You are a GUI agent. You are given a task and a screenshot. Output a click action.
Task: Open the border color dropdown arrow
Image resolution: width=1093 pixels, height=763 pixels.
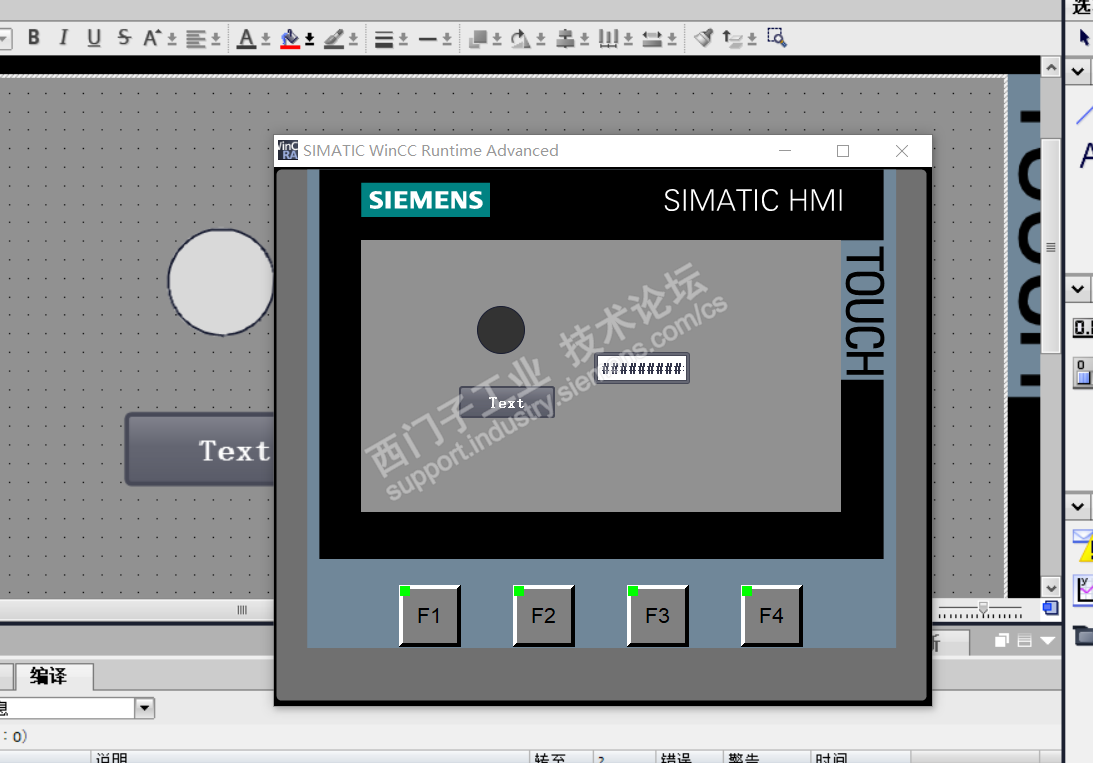pos(353,40)
